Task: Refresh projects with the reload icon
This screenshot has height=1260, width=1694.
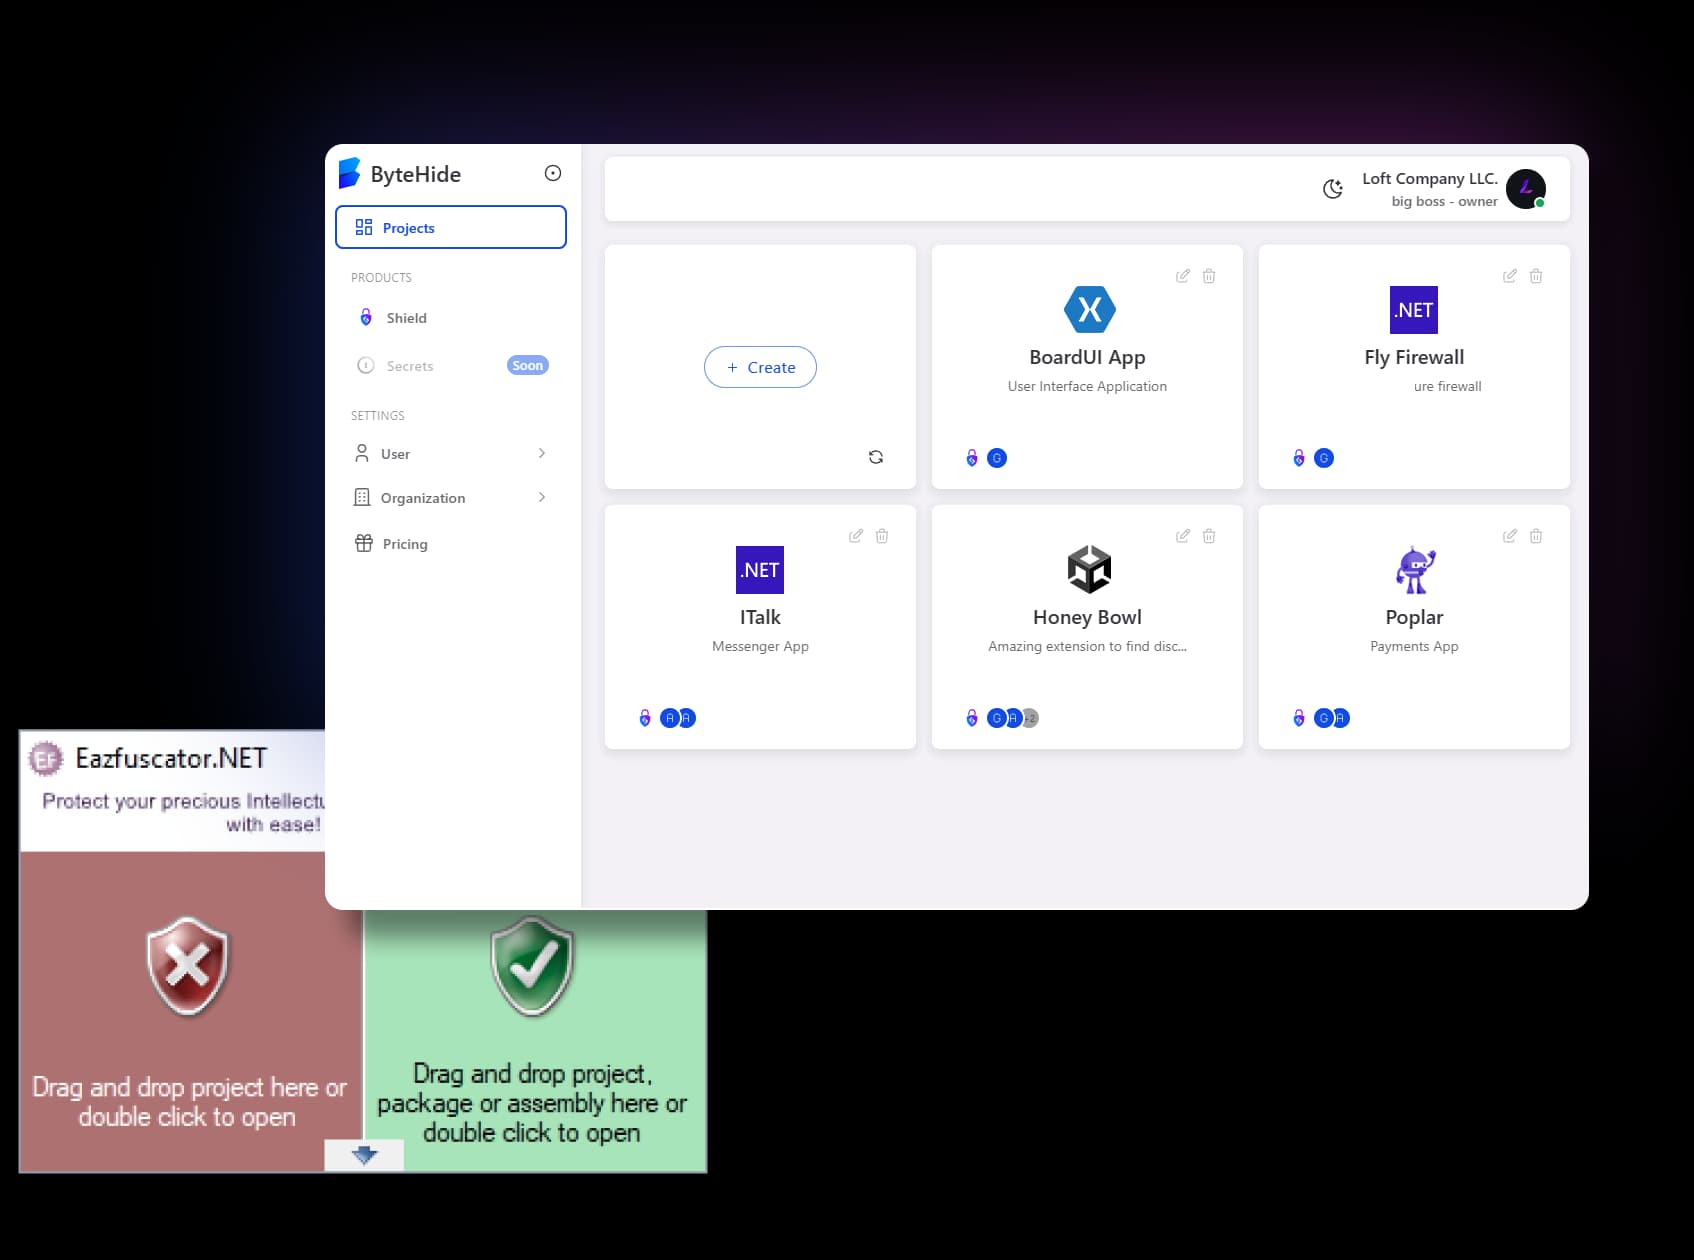Action: [x=876, y=457]
